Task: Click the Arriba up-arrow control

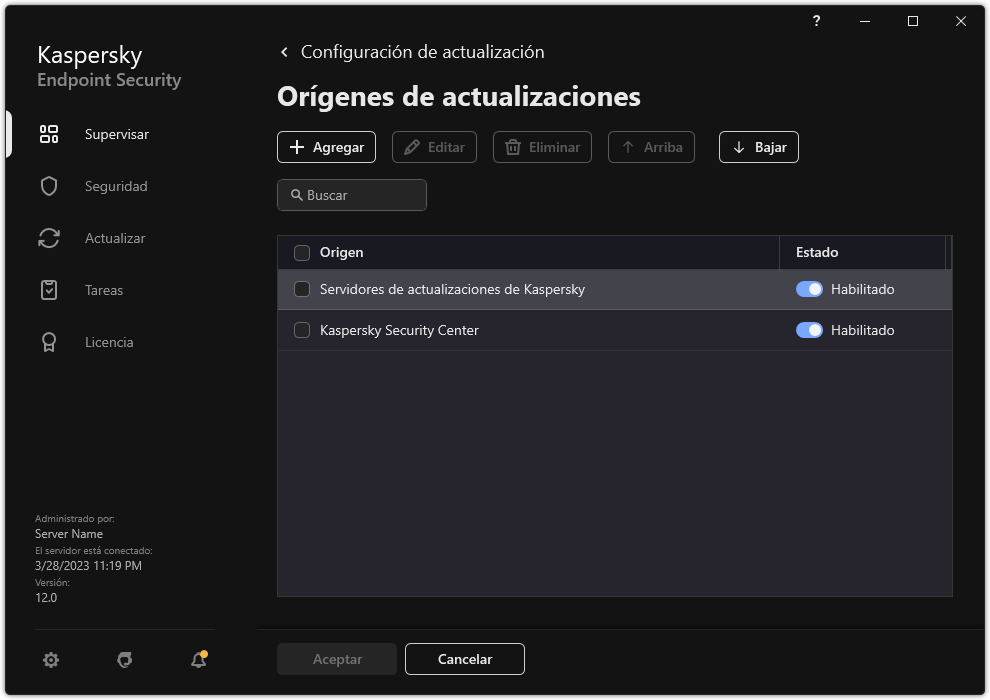Action: pyautogui.click(x=651, y=147)
